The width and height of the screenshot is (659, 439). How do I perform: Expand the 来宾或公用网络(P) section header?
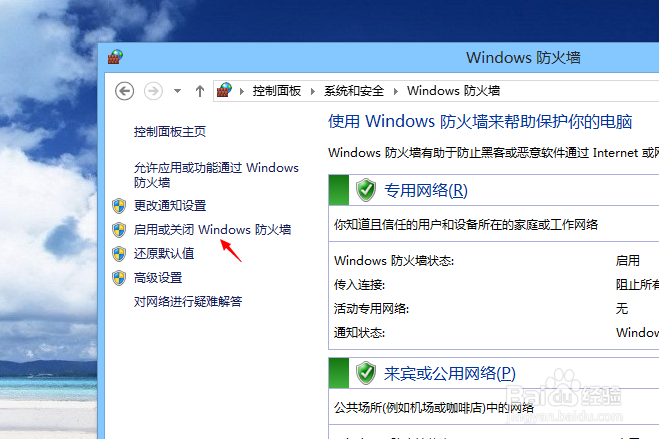pyautogui.click(x=450, y=373)
